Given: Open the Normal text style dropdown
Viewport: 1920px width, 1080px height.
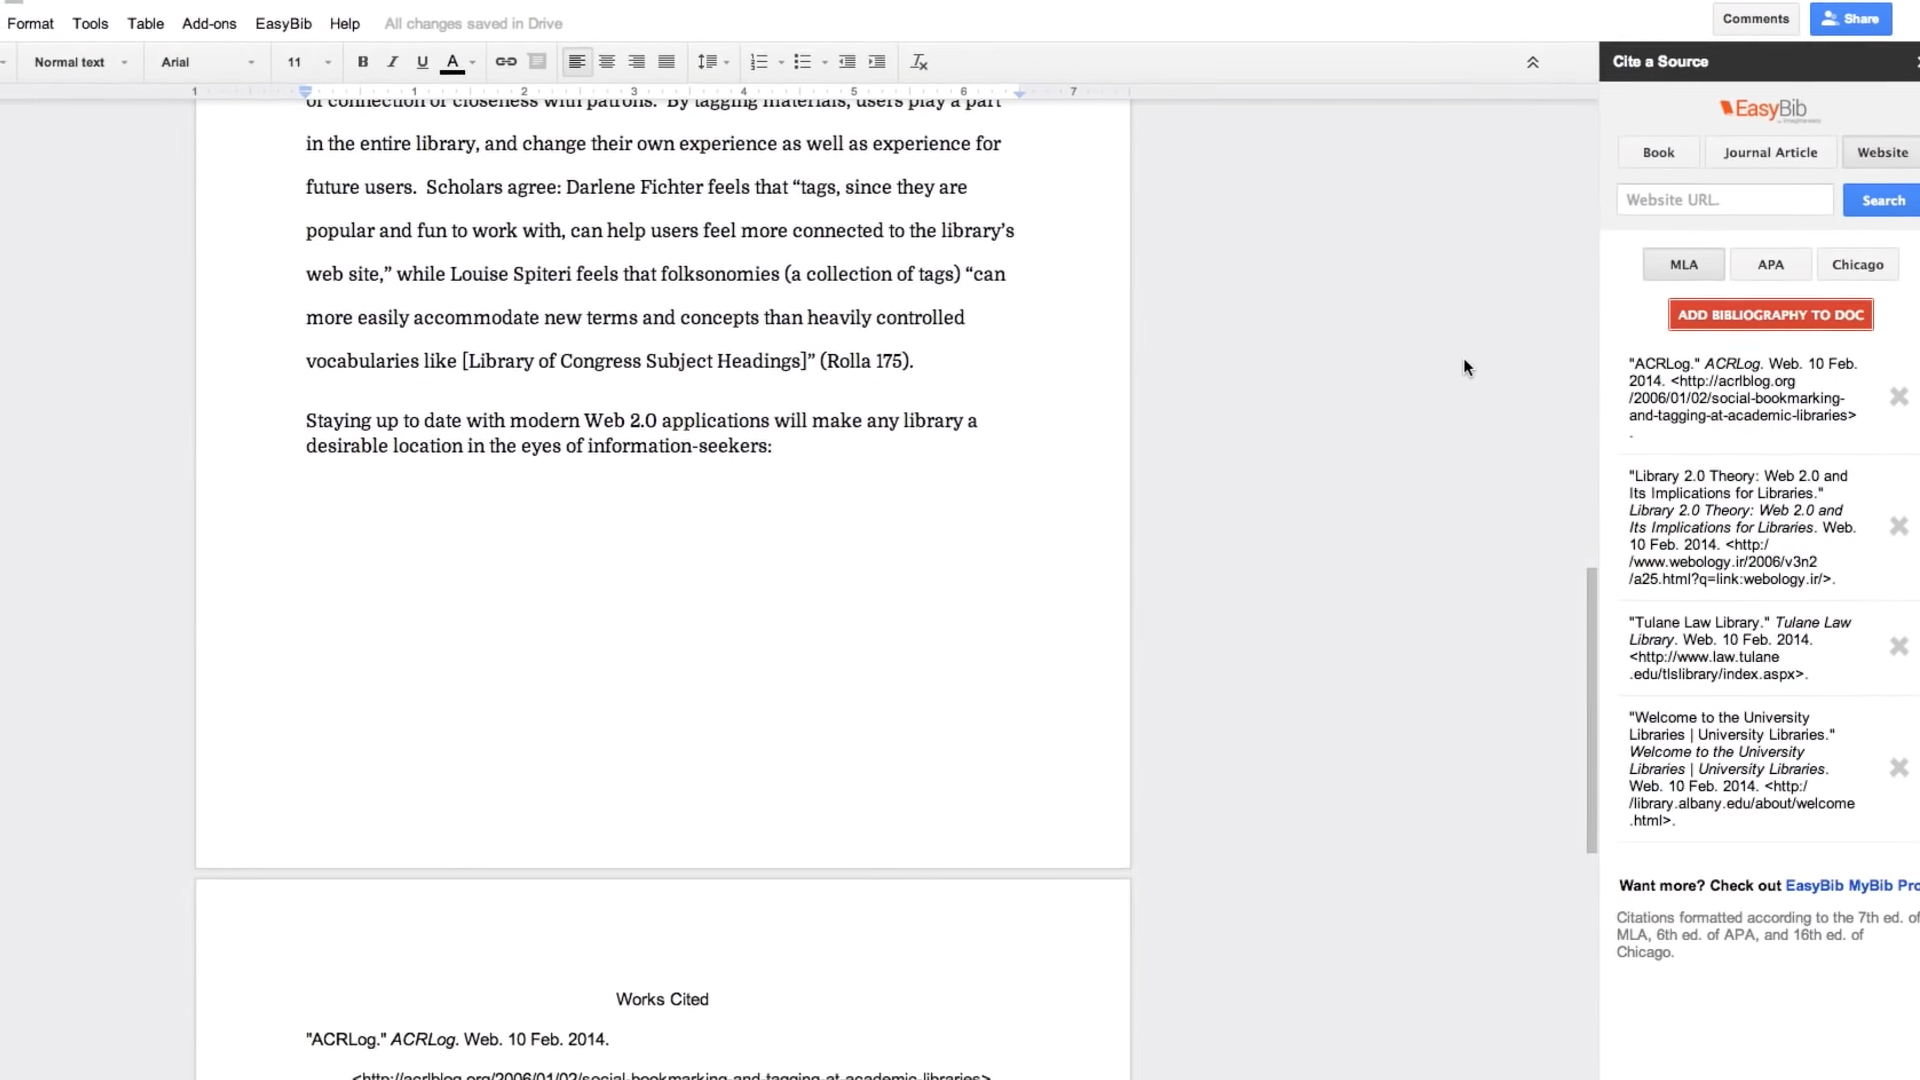Looking at the screenshot, I should coord(80,62).
